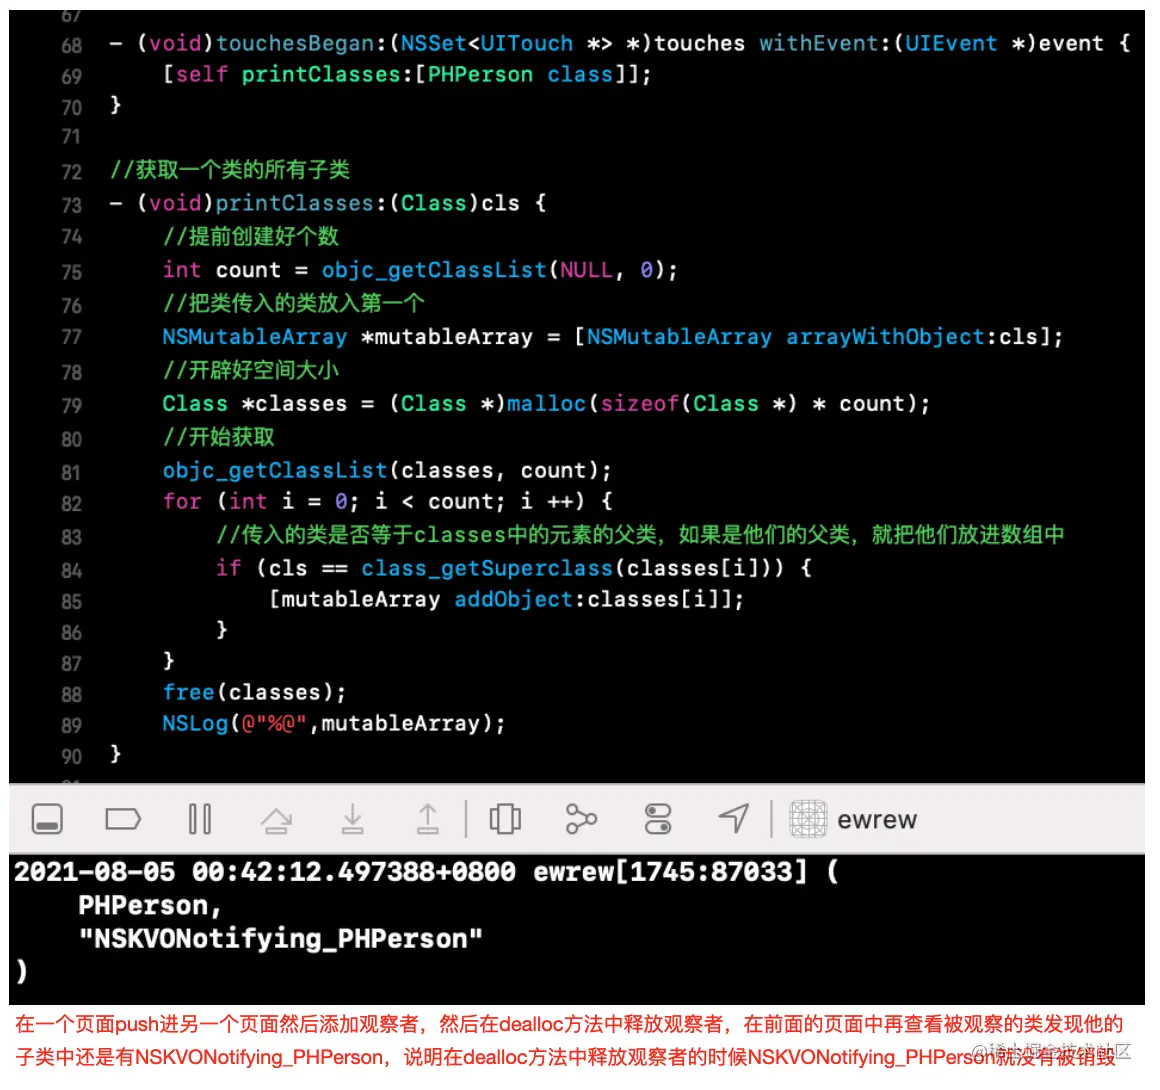
Task: Click line number 73 in gutter
Action: coord(71,204)
